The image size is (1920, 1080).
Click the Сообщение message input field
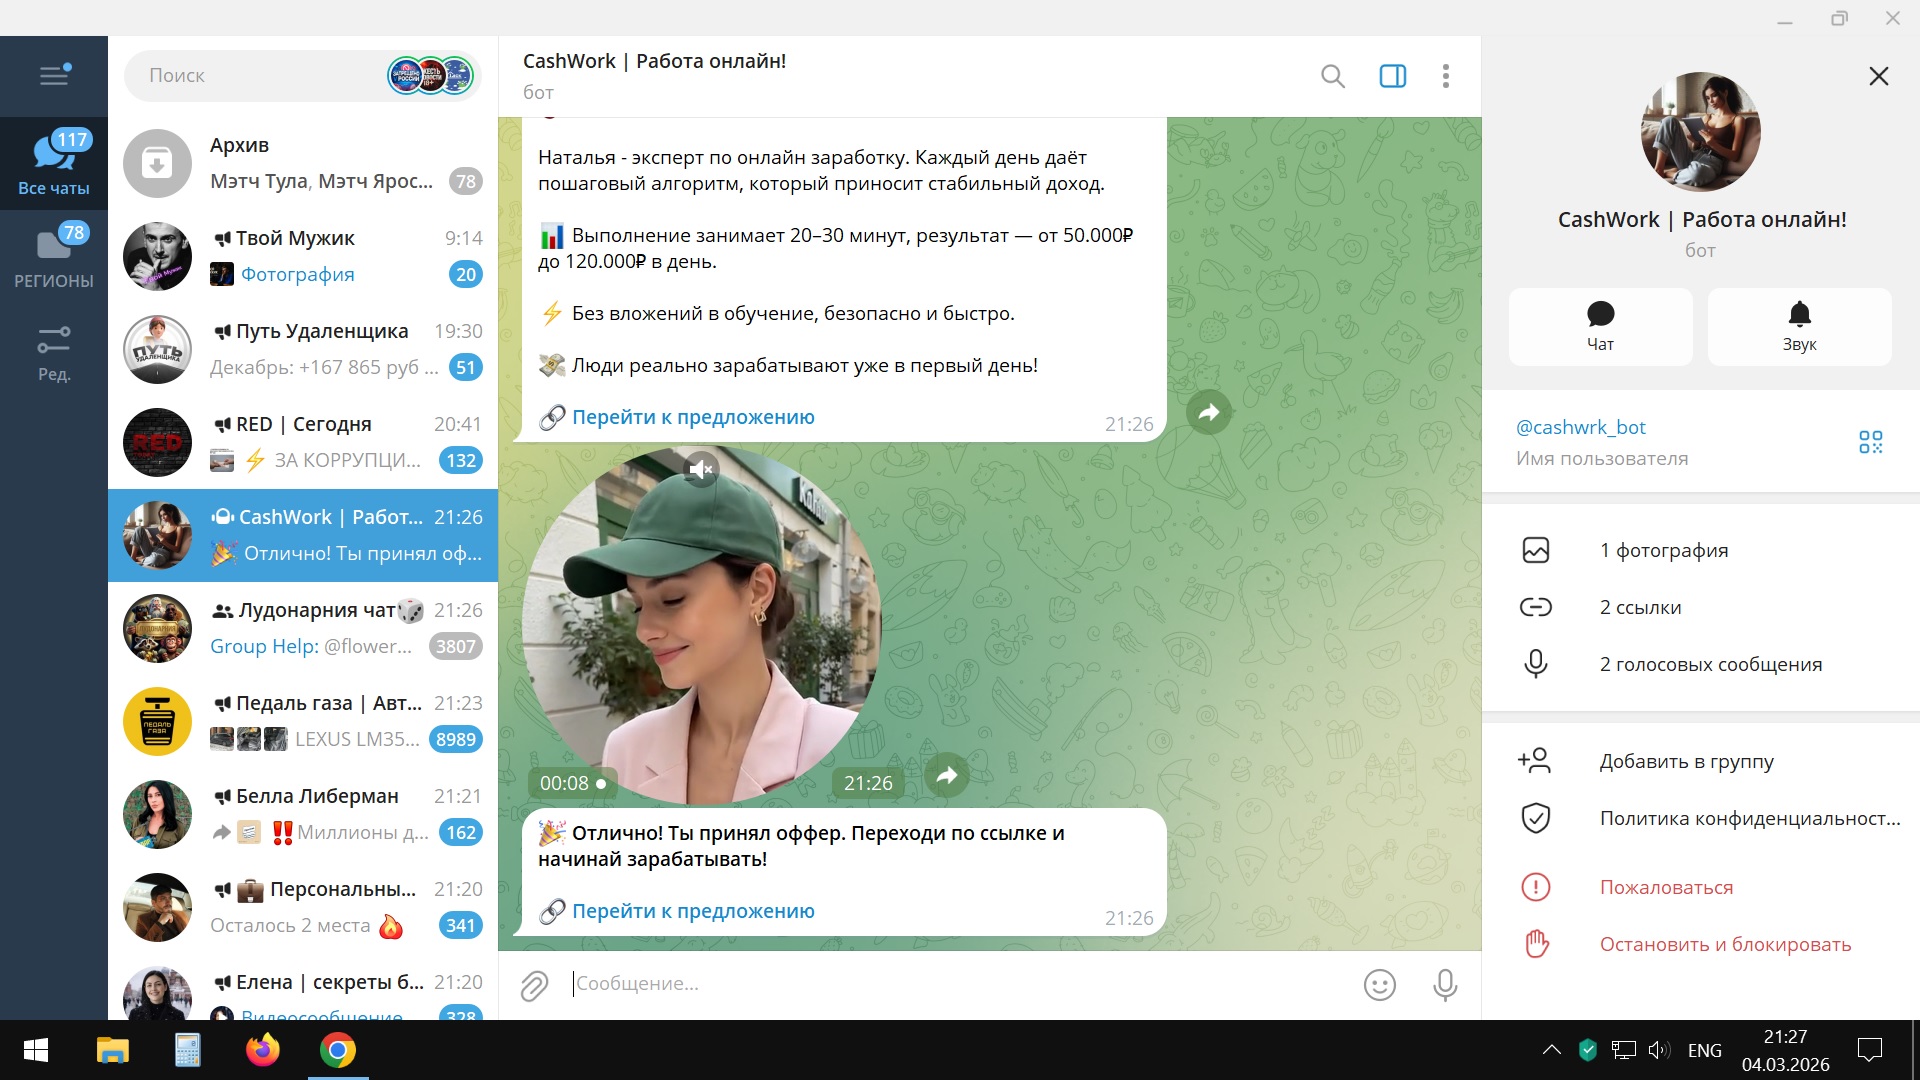click(x=950, y=984)
